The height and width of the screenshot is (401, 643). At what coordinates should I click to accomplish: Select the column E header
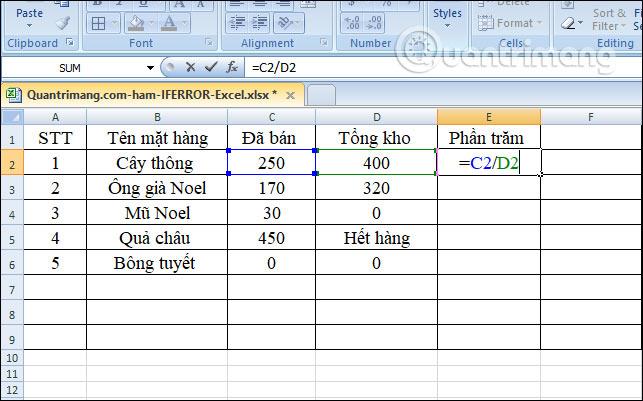pos(489,117)
